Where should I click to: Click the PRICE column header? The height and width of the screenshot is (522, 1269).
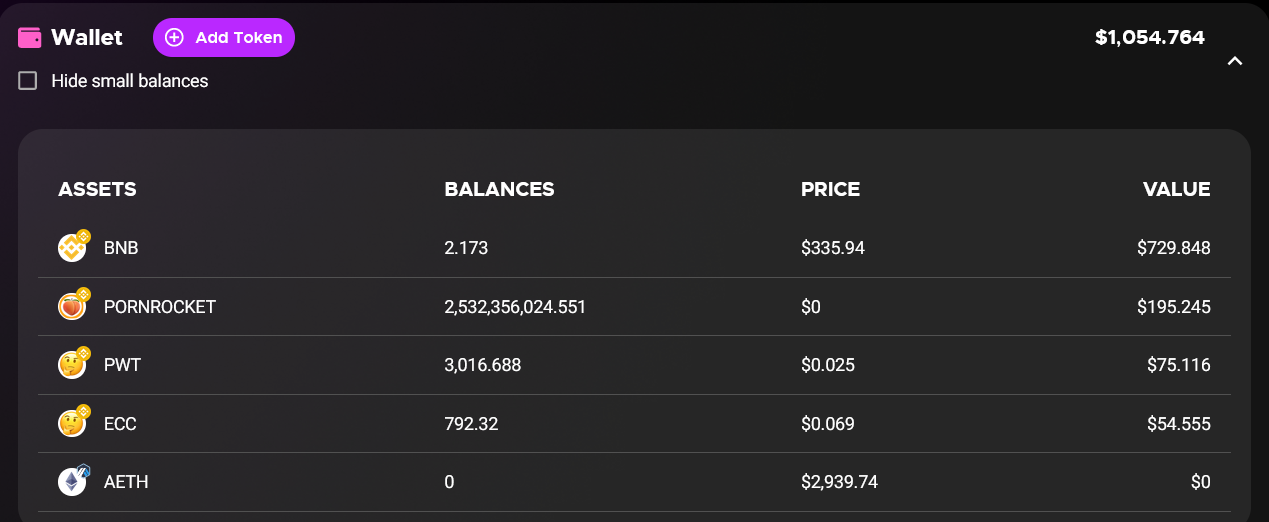(830, 189)
